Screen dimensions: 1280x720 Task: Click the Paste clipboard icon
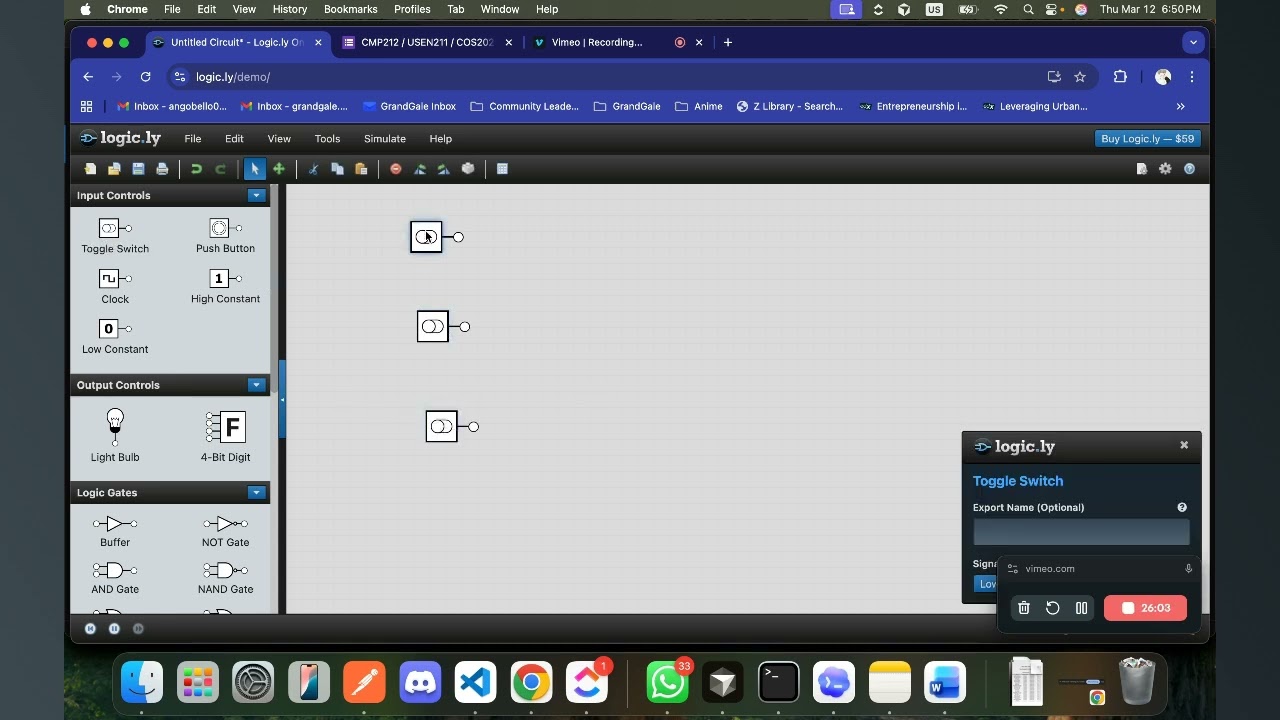(361, 169)
